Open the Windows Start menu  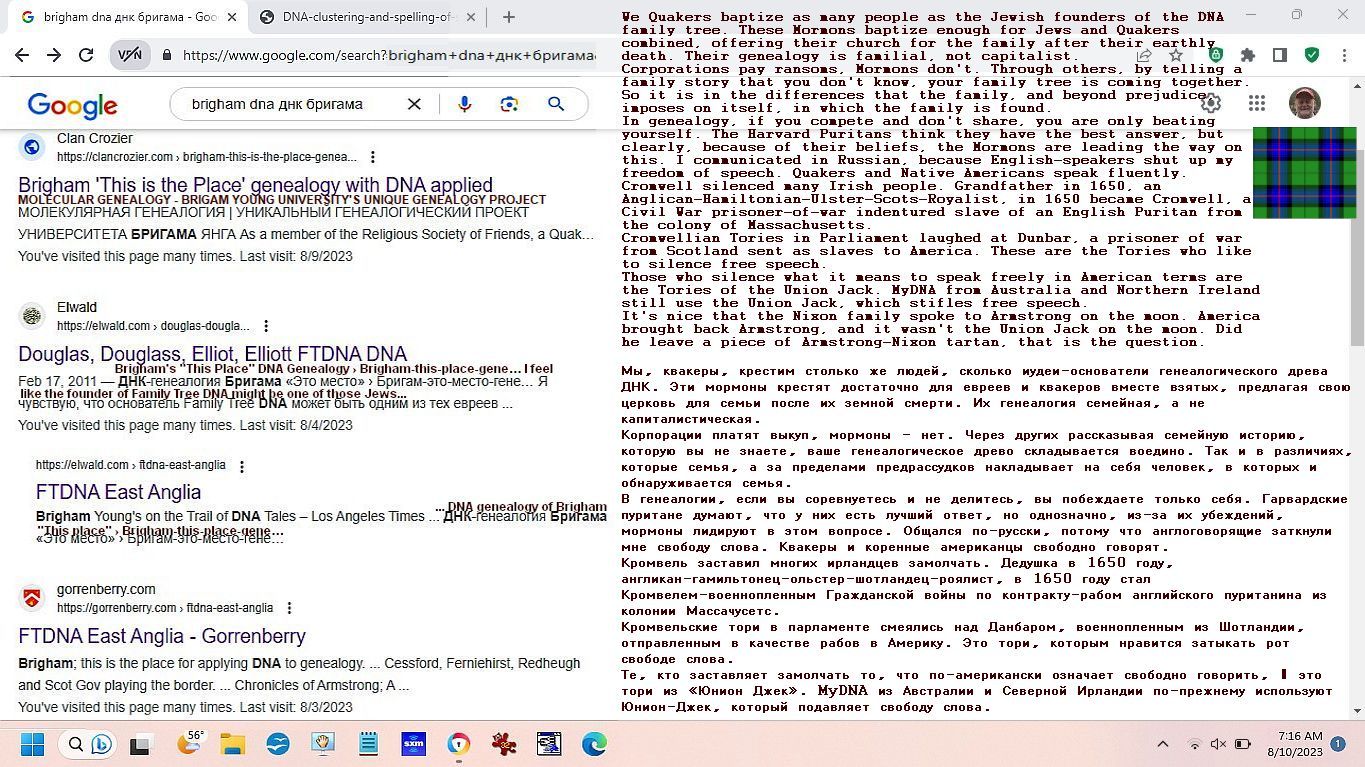(x=32, y=744)
